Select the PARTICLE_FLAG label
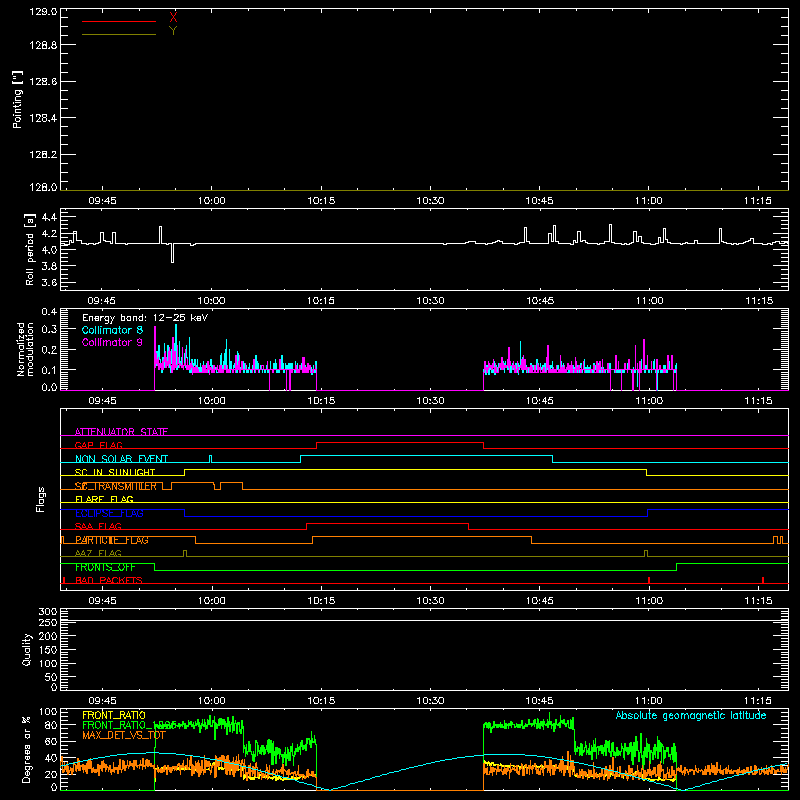This screenshot has height=800, width=800. tap(112, 540)
